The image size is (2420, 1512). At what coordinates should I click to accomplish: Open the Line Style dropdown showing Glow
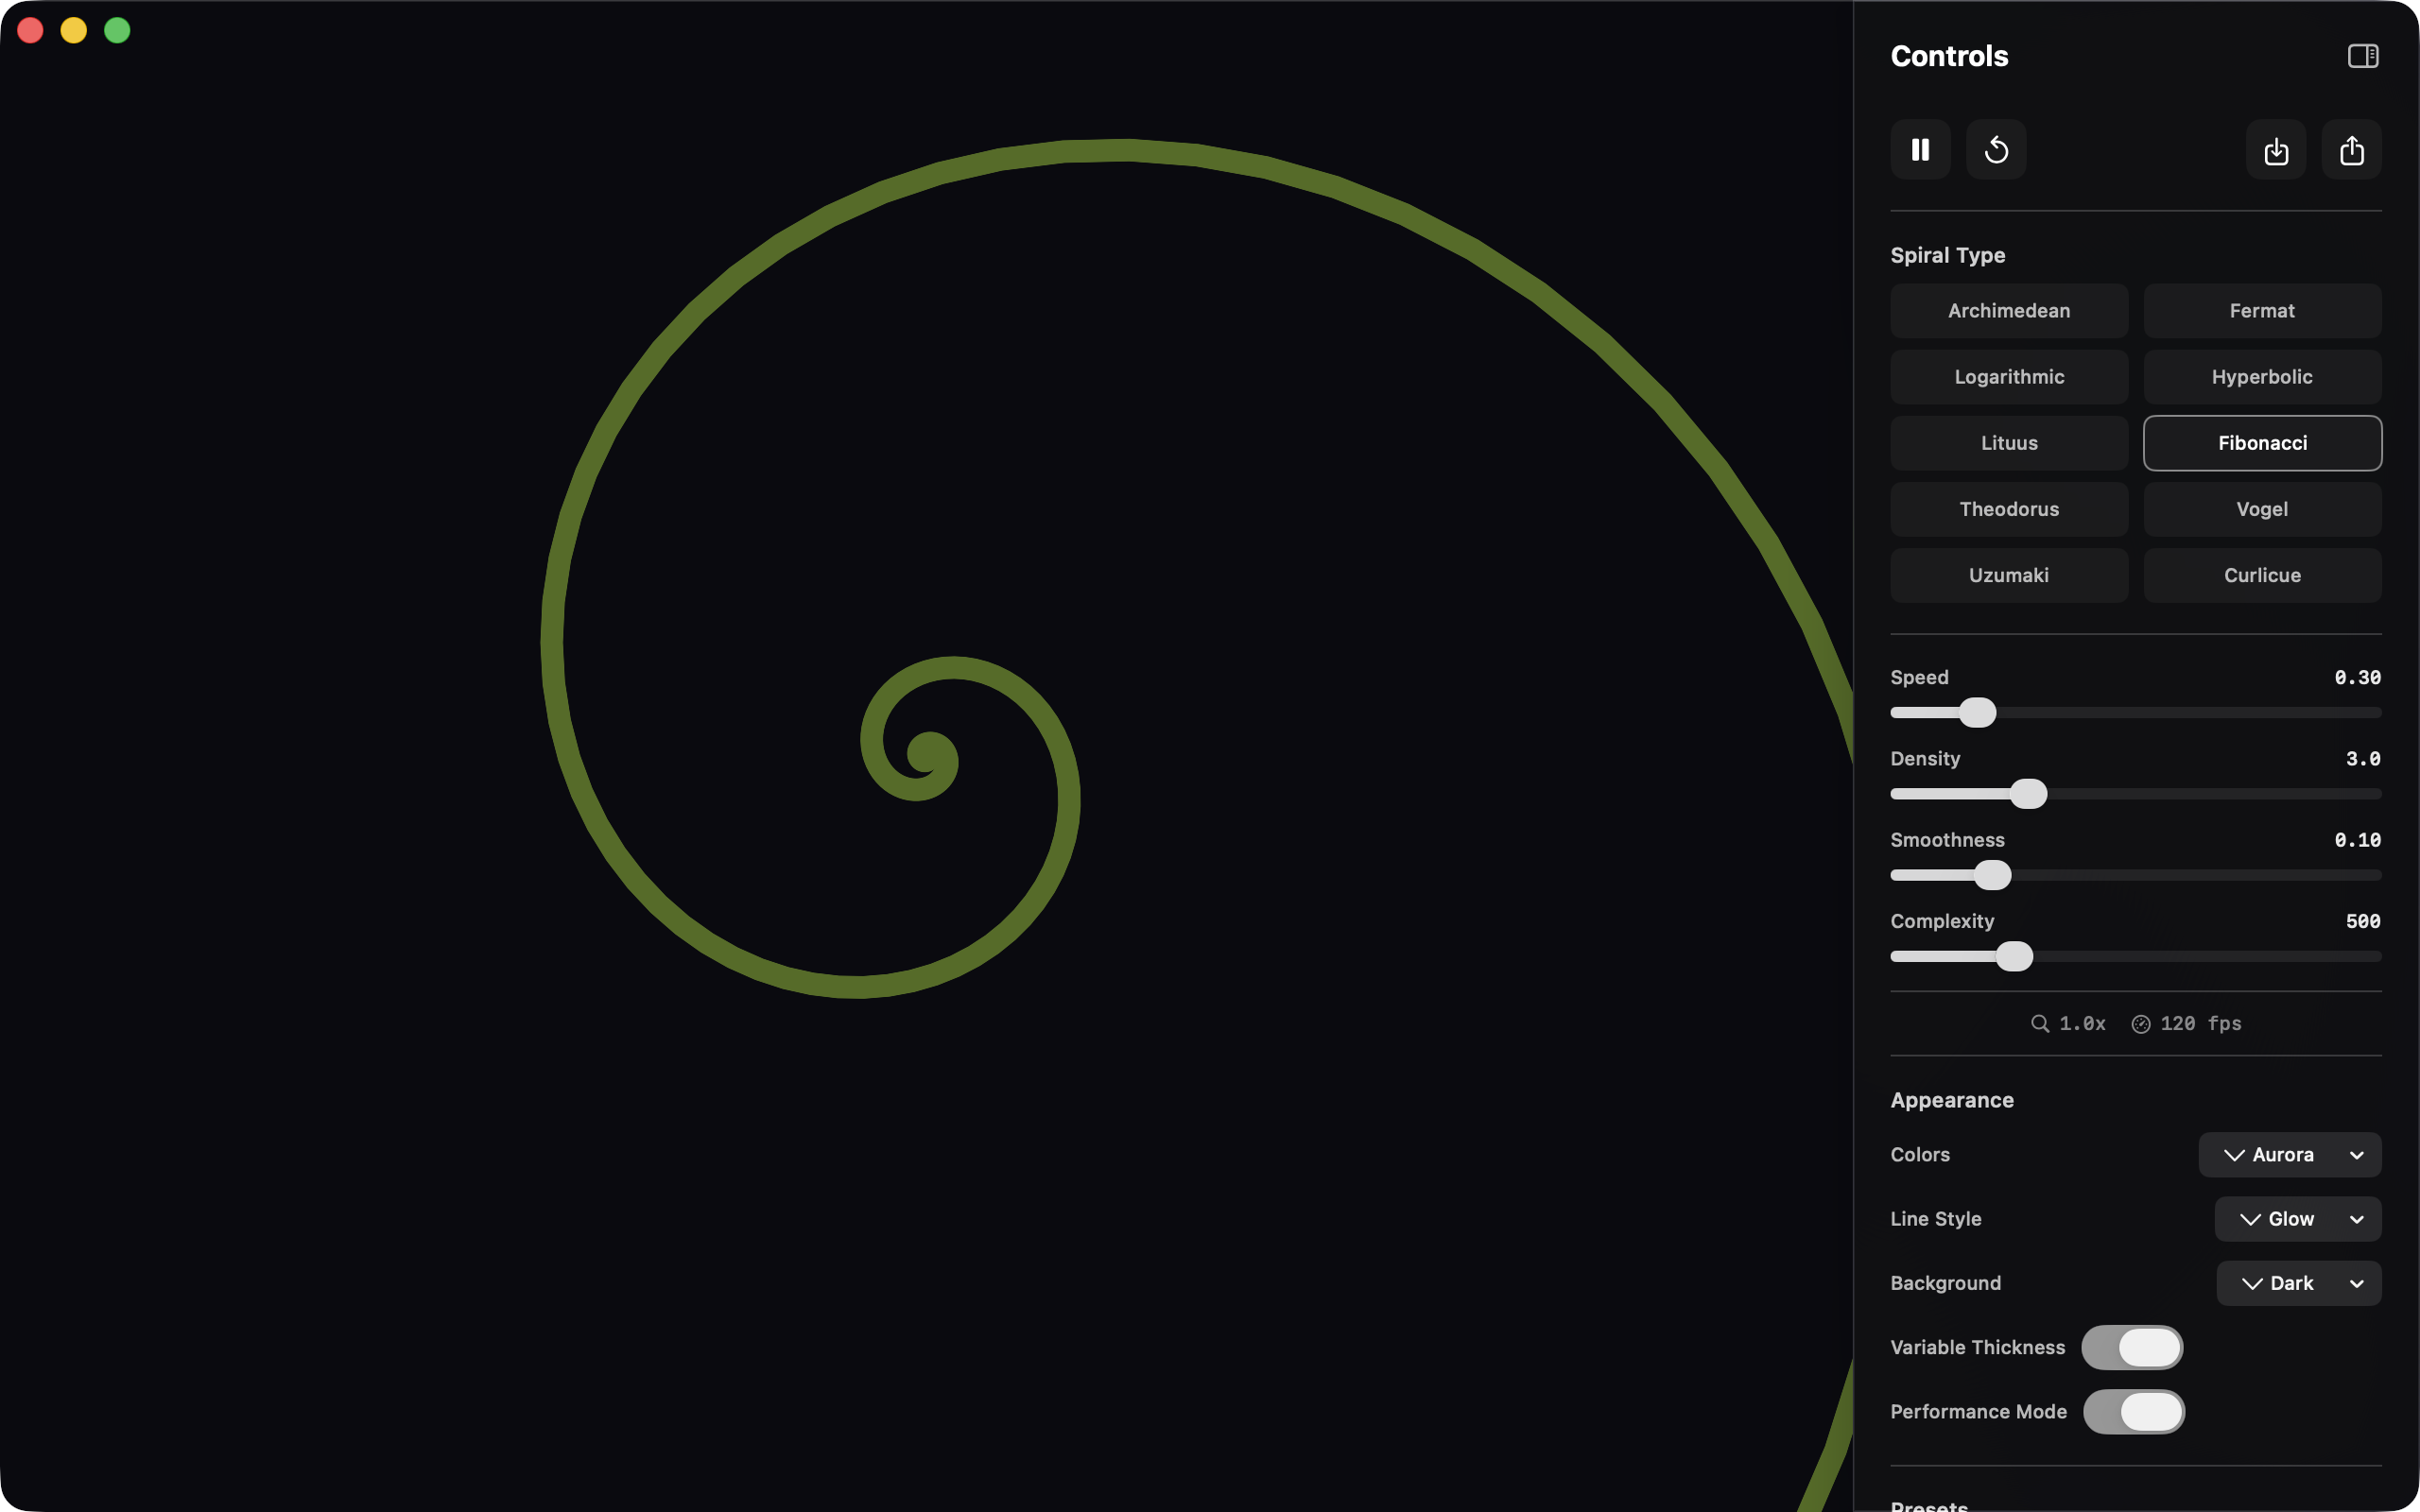point(2297,1218)
